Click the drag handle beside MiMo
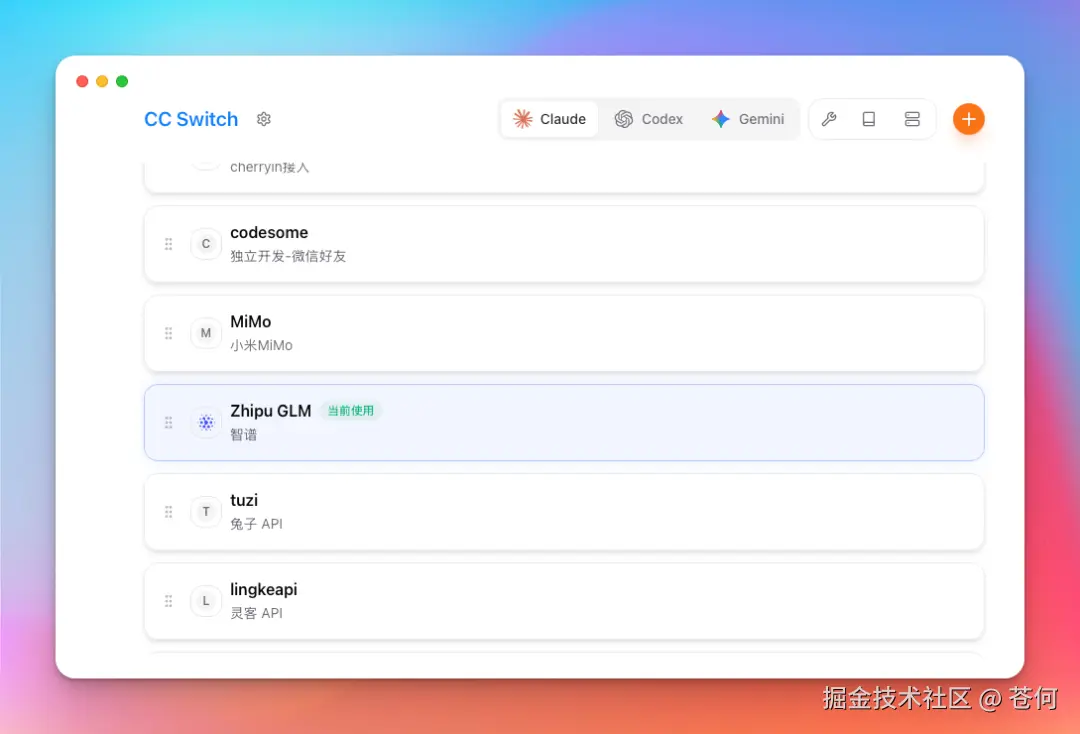 168,333
